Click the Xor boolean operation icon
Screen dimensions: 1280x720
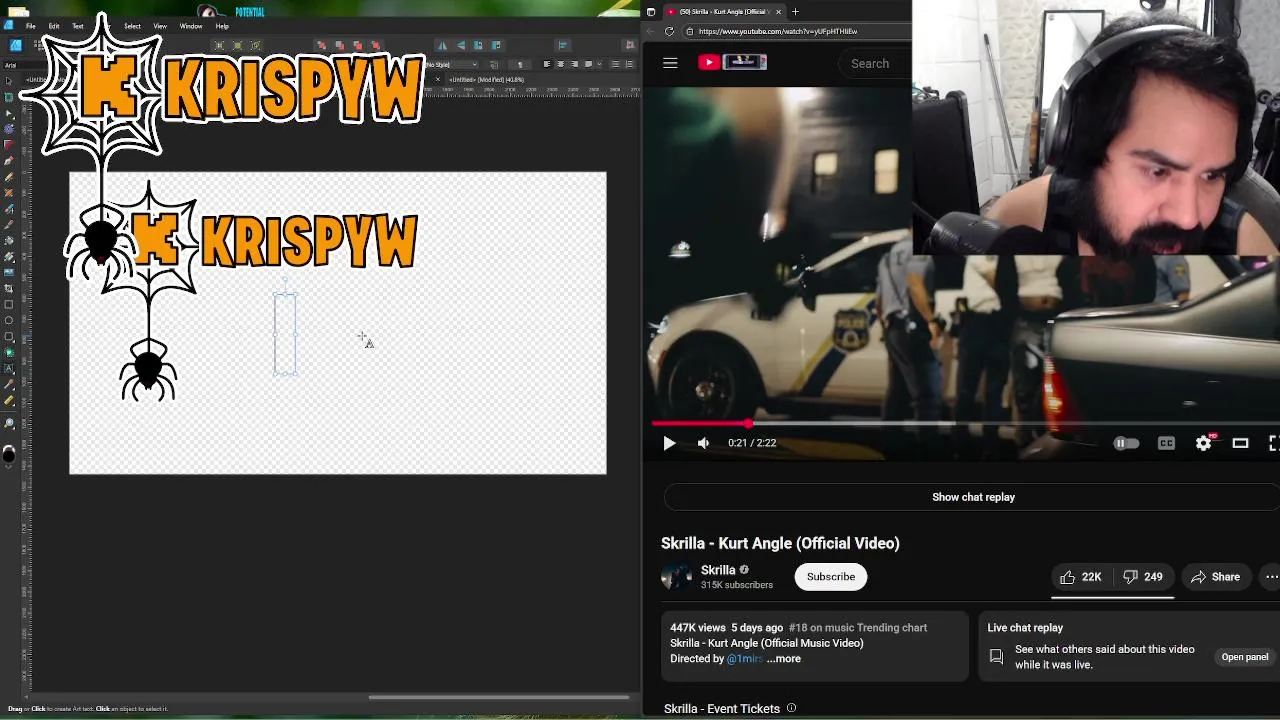(375, 45)
